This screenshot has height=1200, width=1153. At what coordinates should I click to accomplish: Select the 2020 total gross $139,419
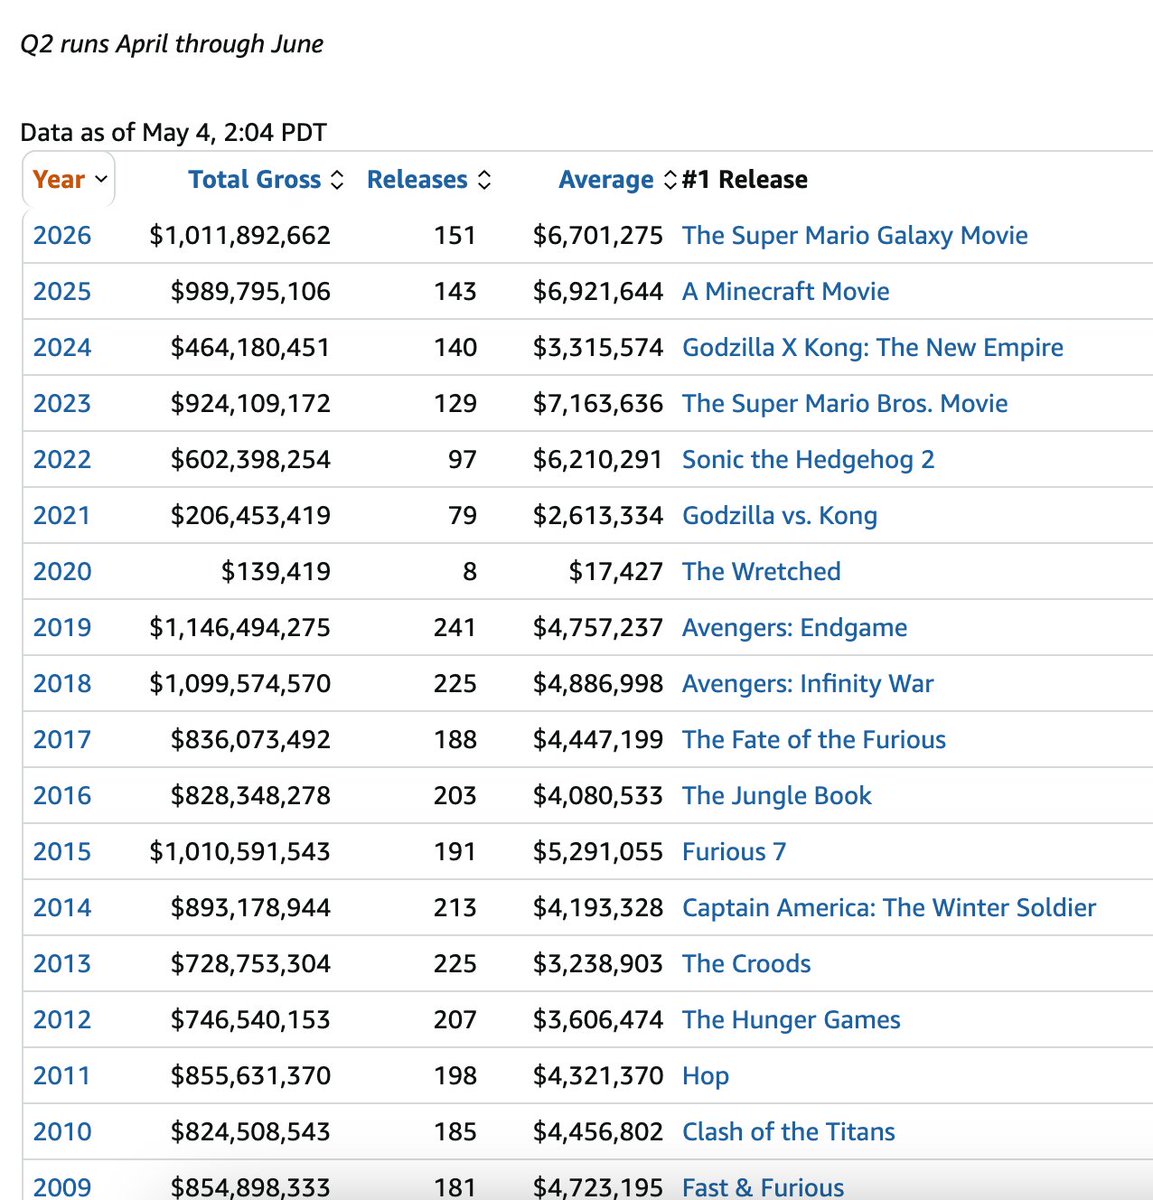(x=276, y=572)
